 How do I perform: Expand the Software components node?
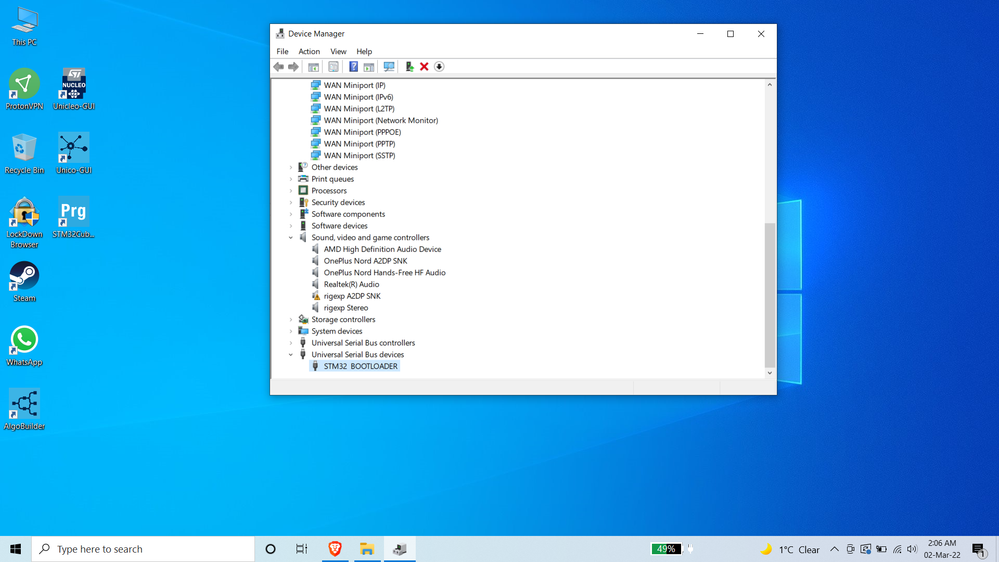coord(291,214)
